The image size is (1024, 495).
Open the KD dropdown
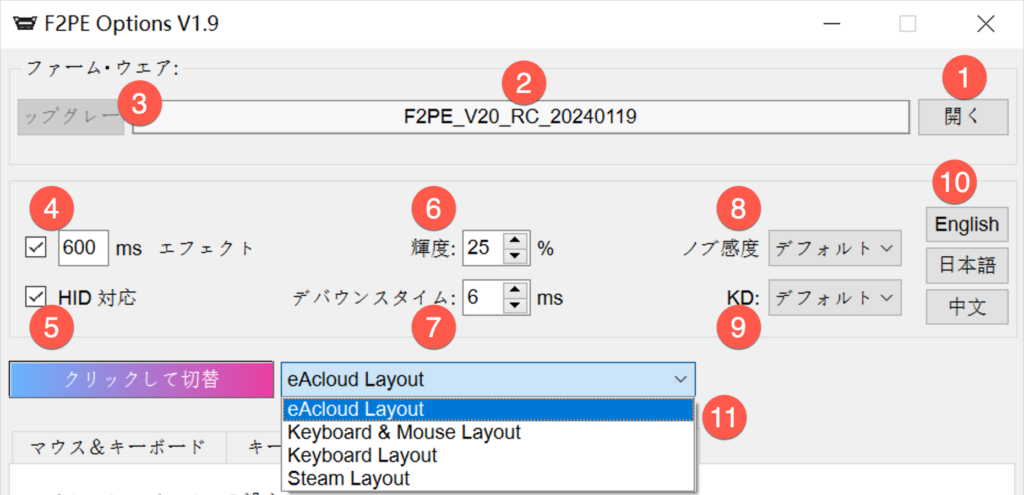(835, 298)
